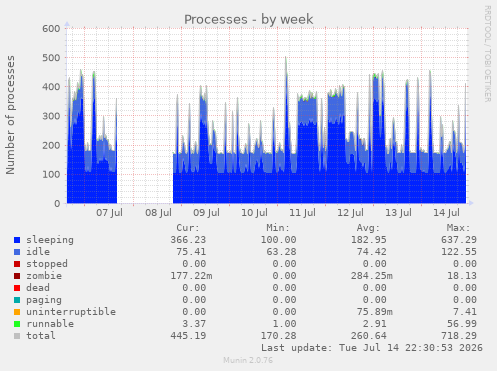Click total average value 260.64
This screenshot has height=371, width=497.
pyautogui.click(x=369, y=336)
